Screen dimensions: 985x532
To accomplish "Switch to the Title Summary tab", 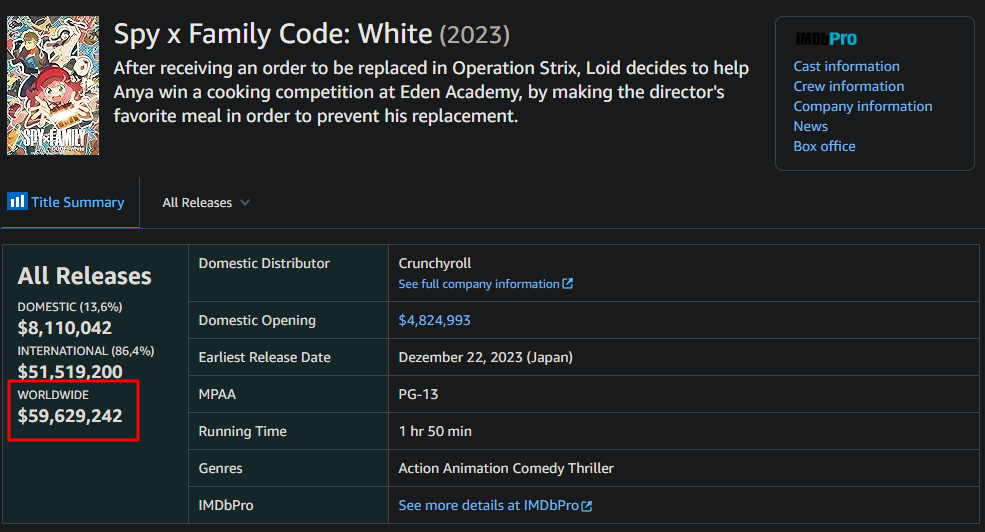I will [66, 202].
